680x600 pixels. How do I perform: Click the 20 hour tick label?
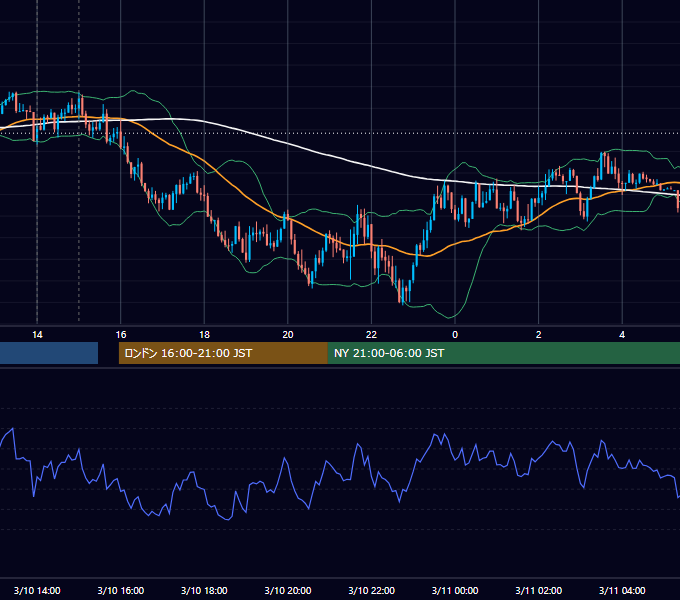(x=288, y=335)
